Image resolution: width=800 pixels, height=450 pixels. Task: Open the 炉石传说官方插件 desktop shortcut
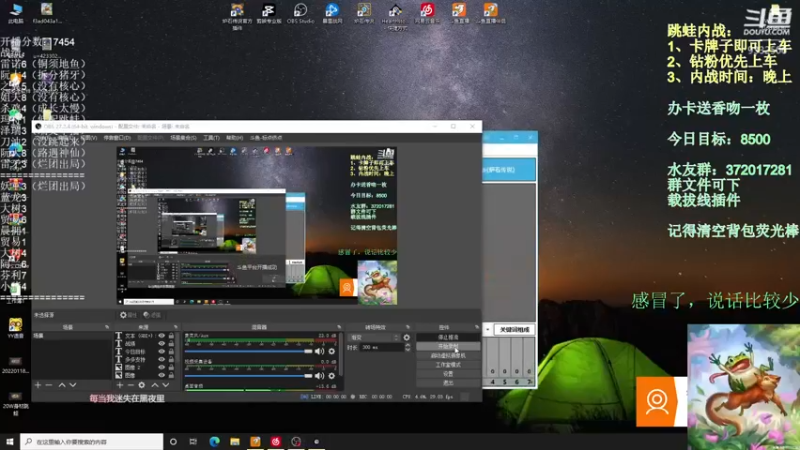237,15
